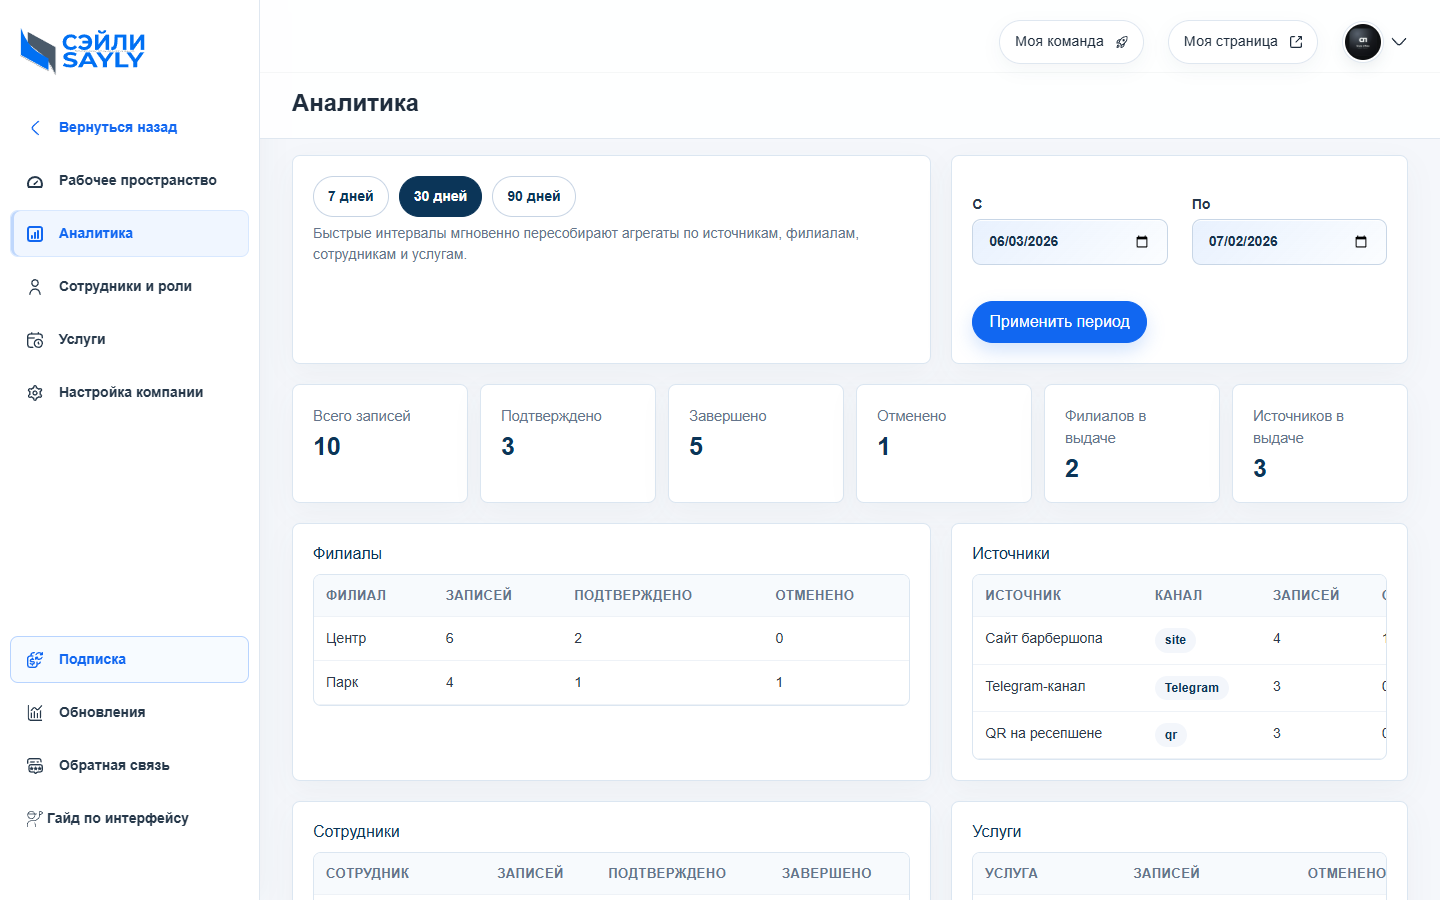The image size is (1440, 900).
Task: Open Подписка menu item
Action: pos(130,660)
